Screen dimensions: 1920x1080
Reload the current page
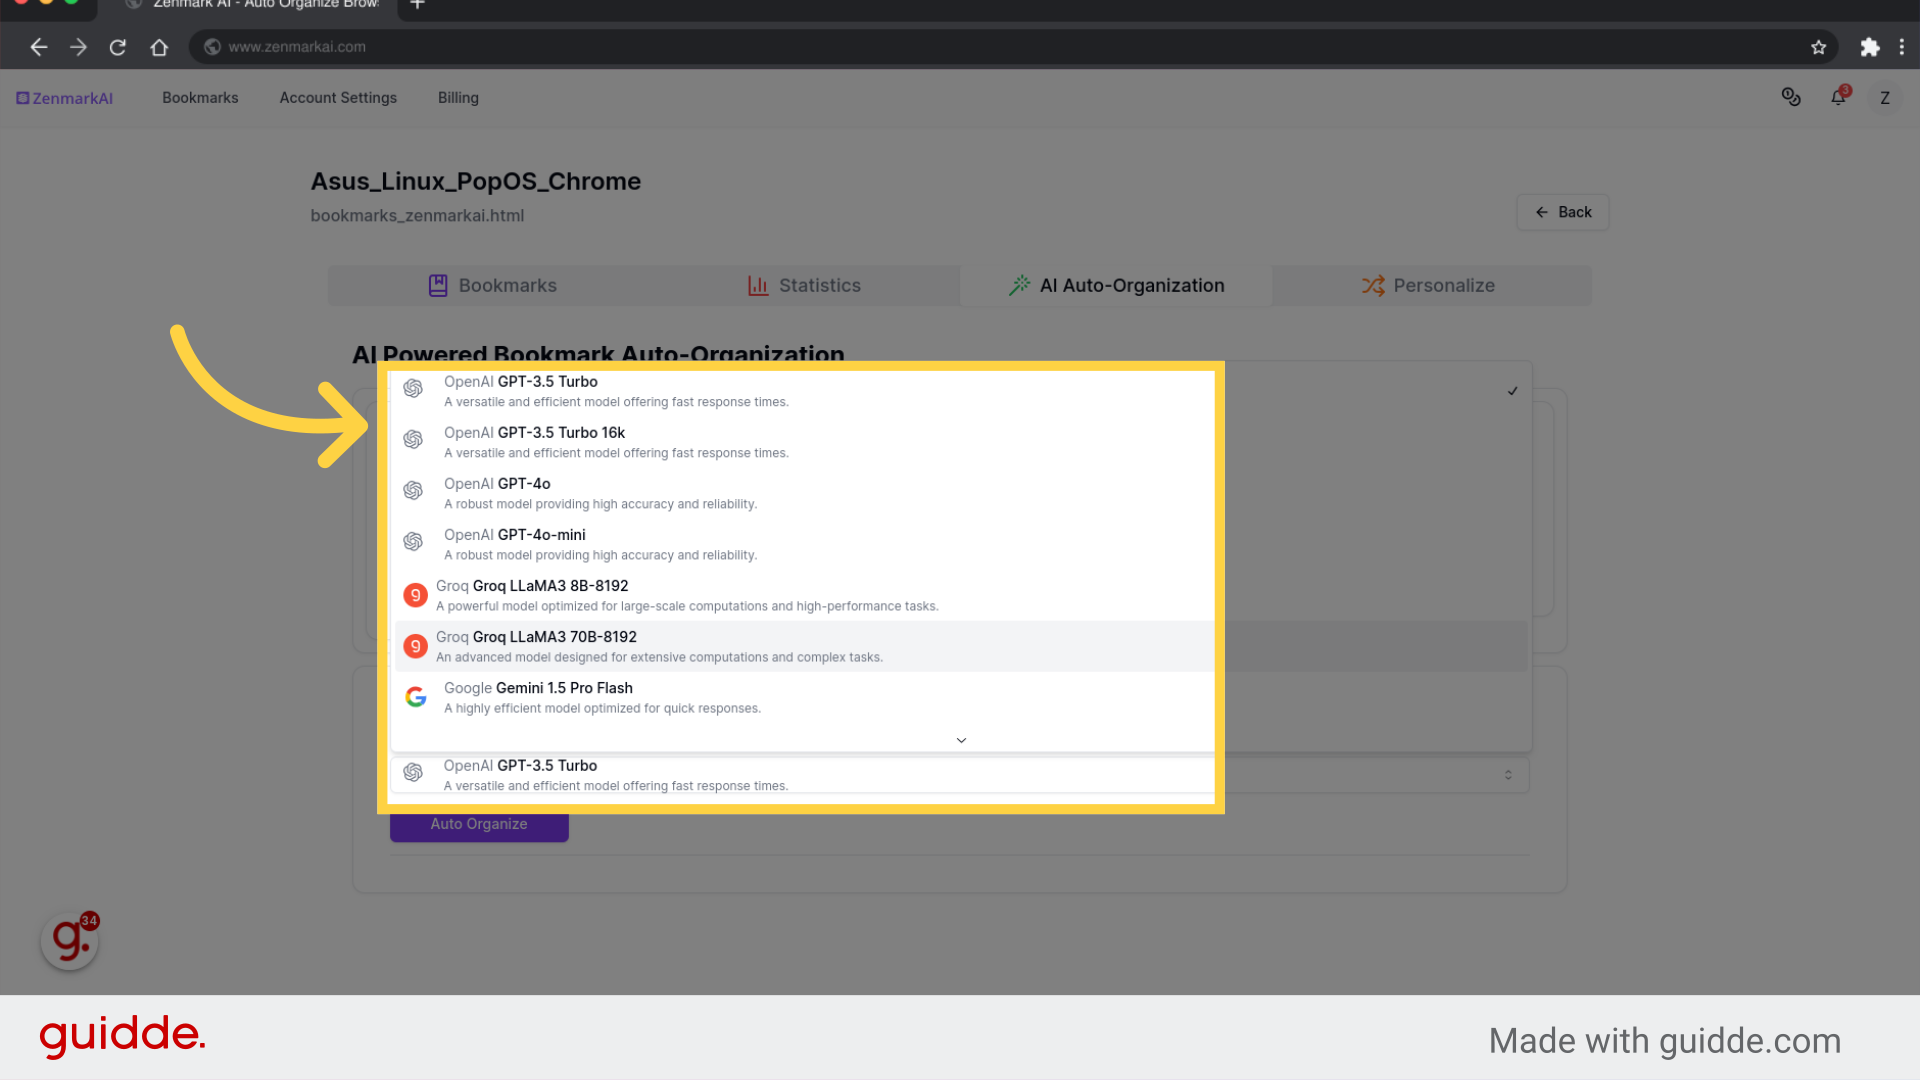click(x=118, y=47)
